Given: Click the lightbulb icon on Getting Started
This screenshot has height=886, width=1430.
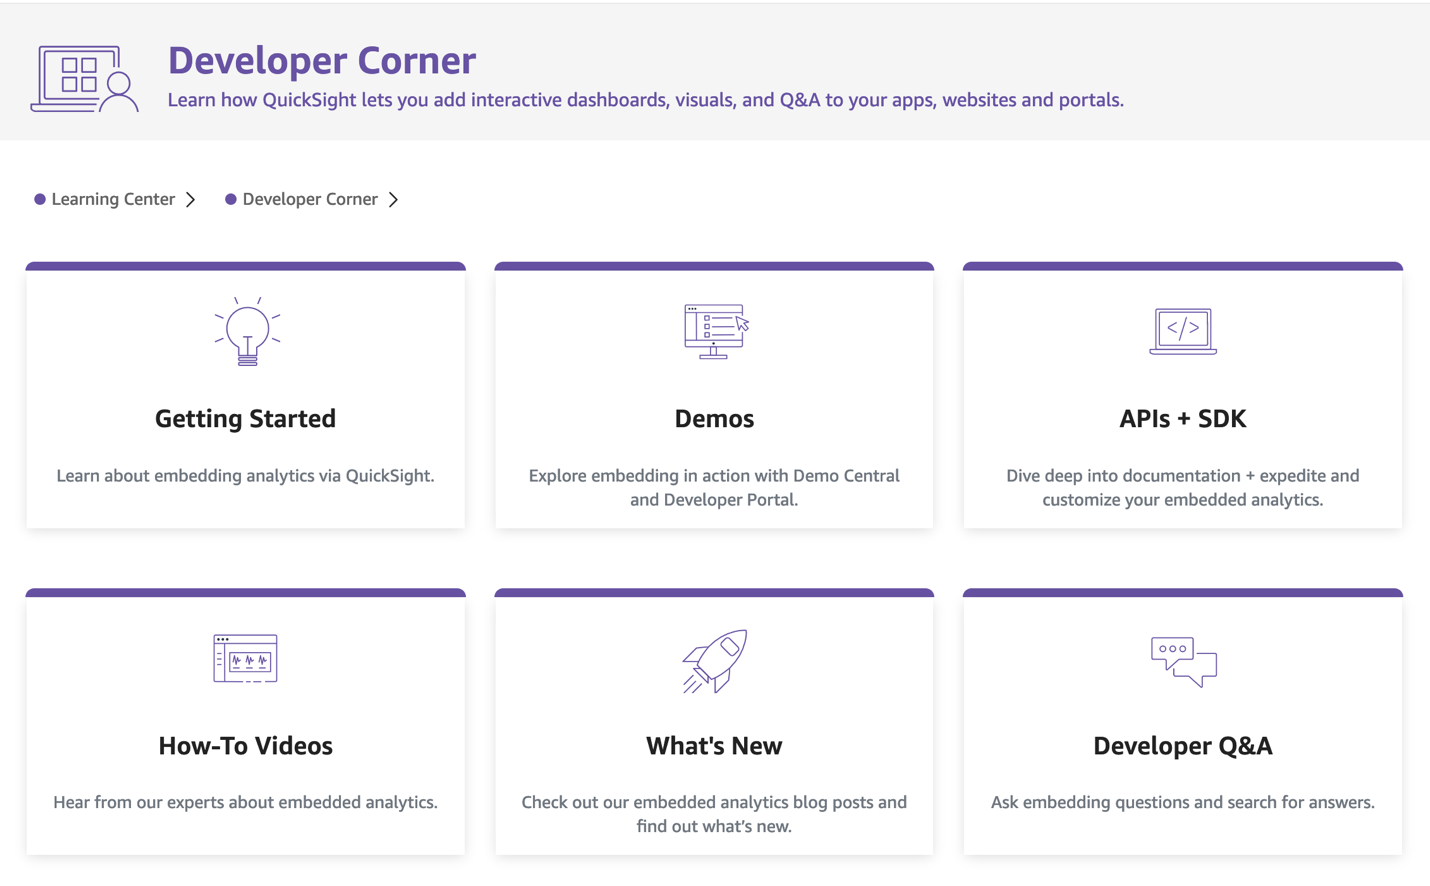Looking at the screenshot, I should (x=247, y=331).
